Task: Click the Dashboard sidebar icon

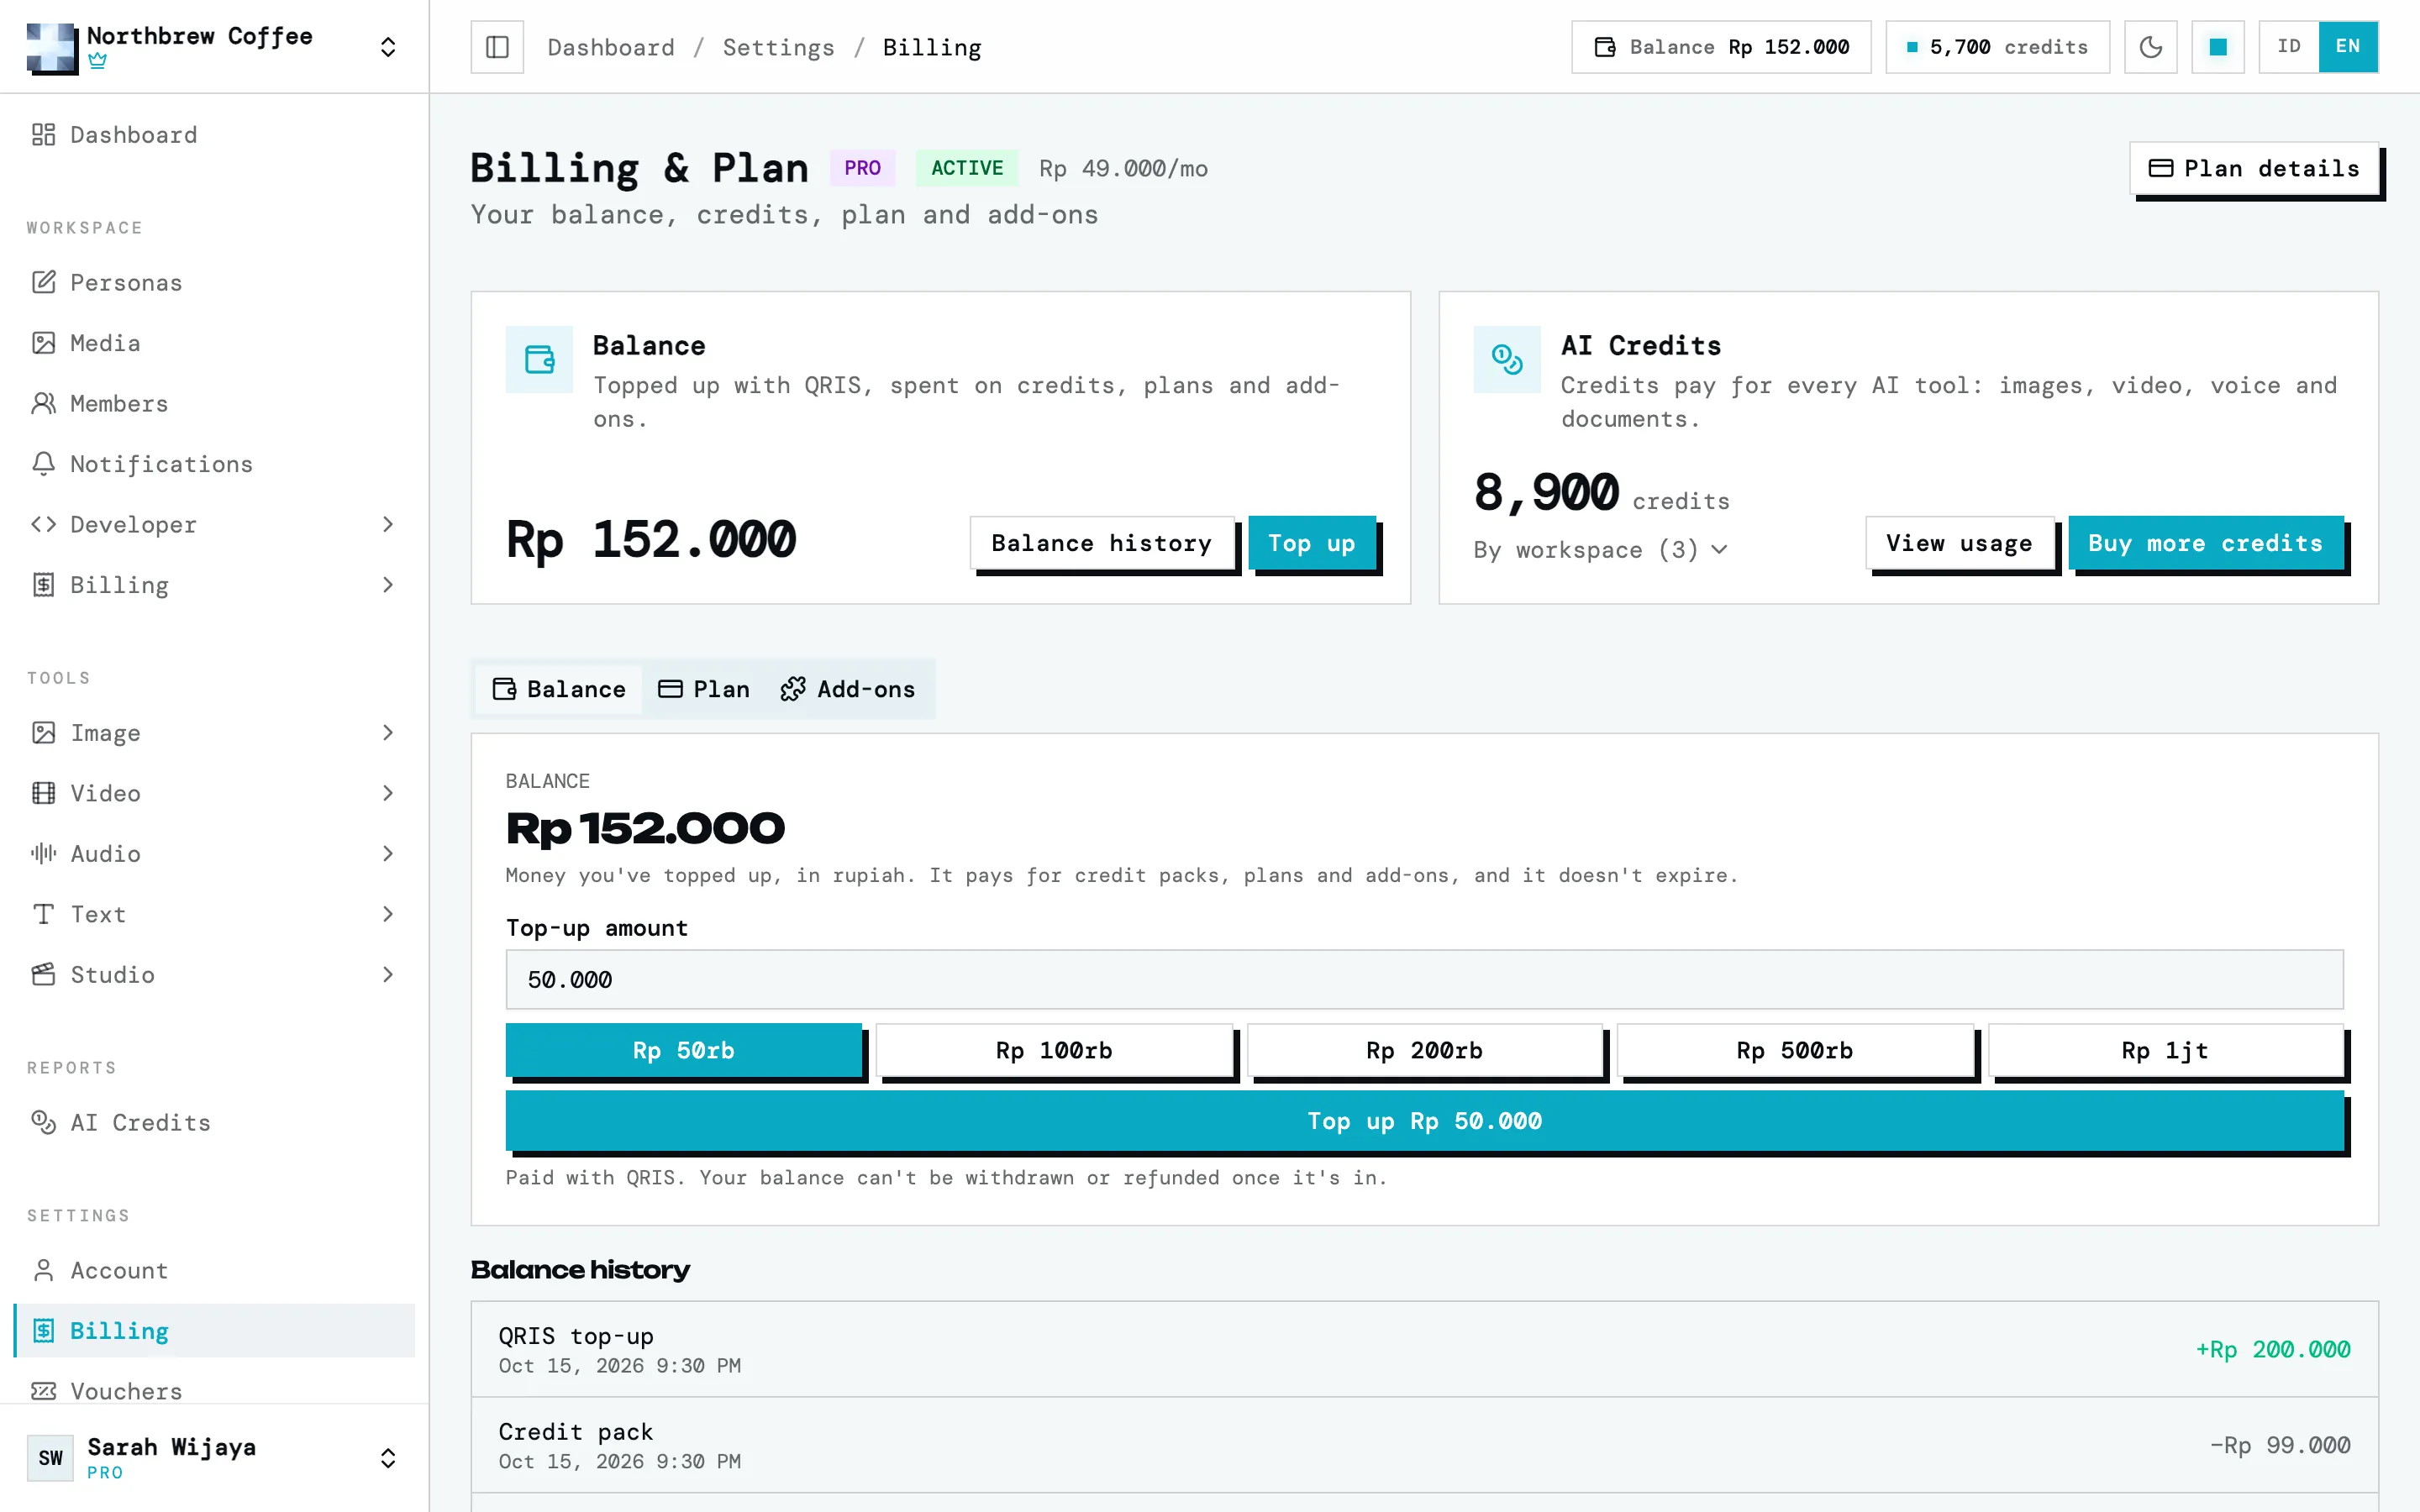Action: coord(43,135)
